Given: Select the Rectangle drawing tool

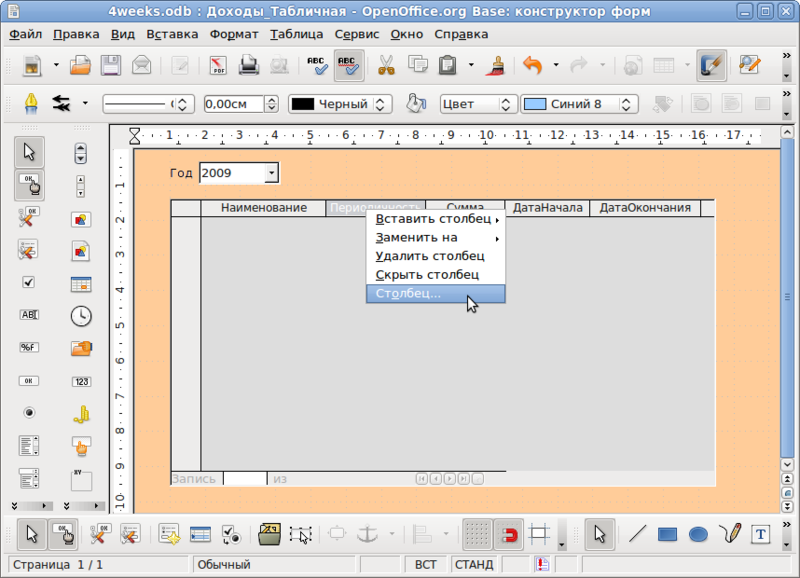Looking at the screenshot, I should click(x=667, y=535).
